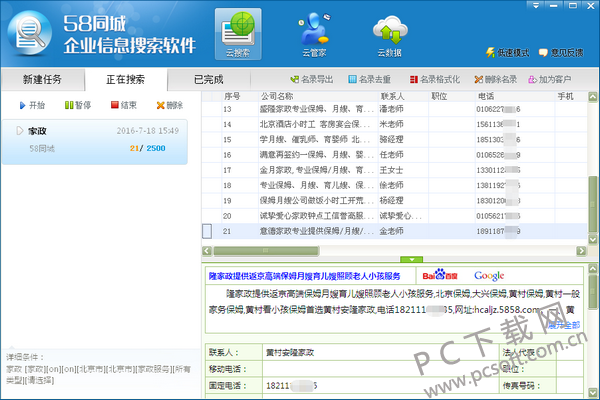Screen dimensions: 600x400
Task: Click 名录导出 to export the list
Action: (311, 79)
